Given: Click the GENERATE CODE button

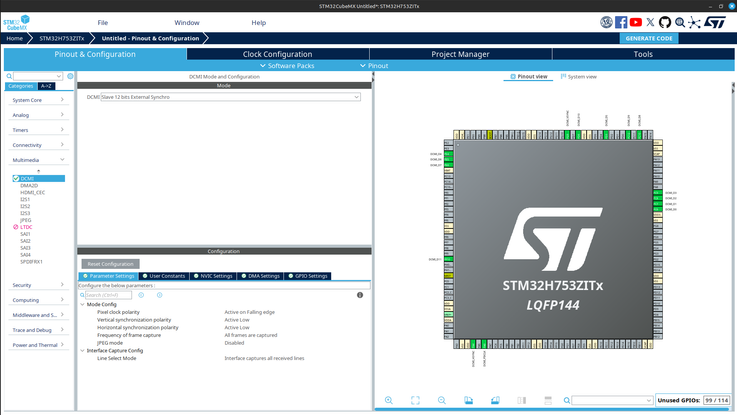Looking at the screenshot, I should [x=649, y=39].
